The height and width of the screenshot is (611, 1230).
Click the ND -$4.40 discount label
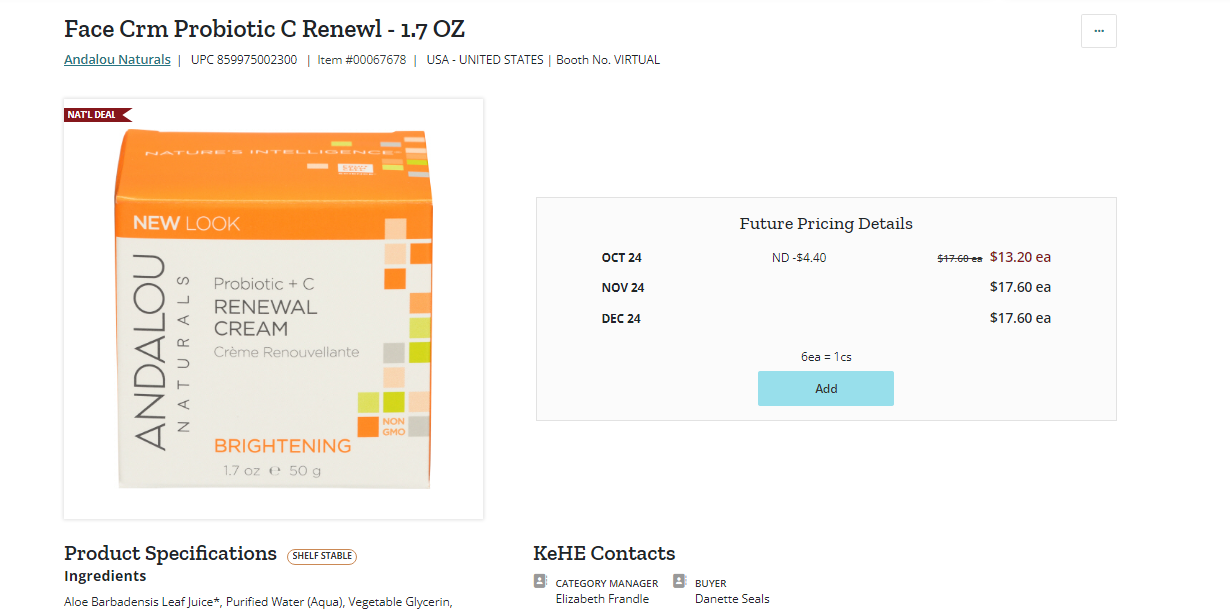click(x=799, y=258)
